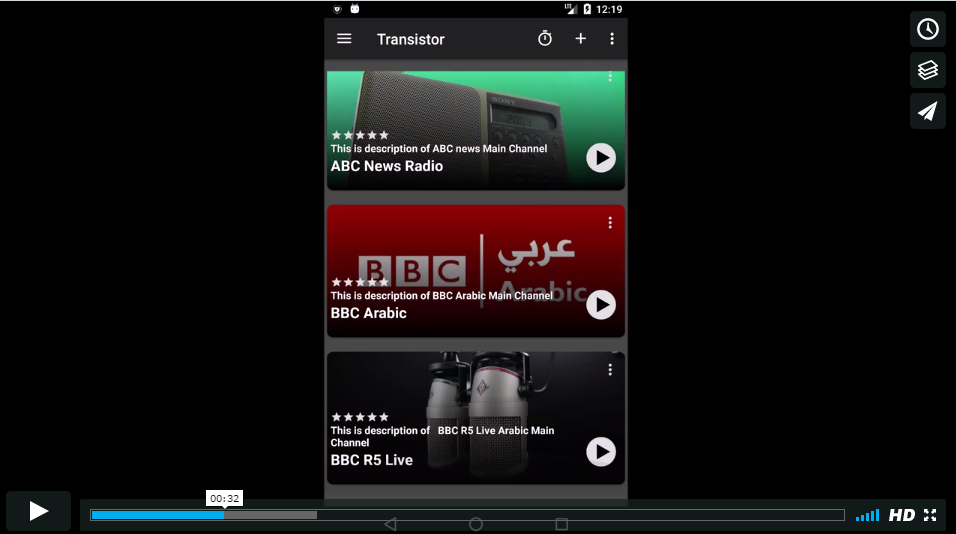Screen dimensions: 956x534
Task: Seek on the video progress bar
Action: pyautogui.click(x=467, y=515)
